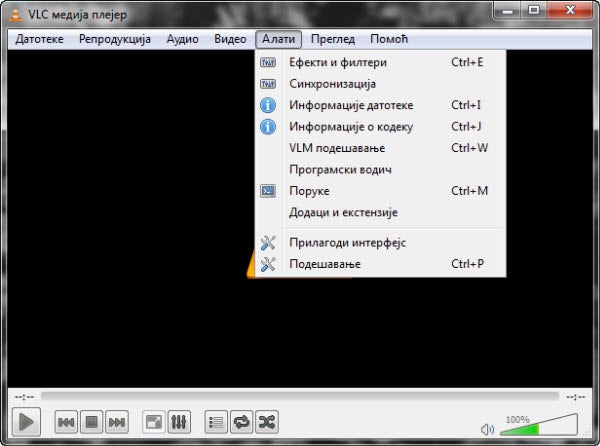The width and height of the screenshot is (600, 446).
Task: Toggle fullscreen video mode icon
Action: point(154,422)
